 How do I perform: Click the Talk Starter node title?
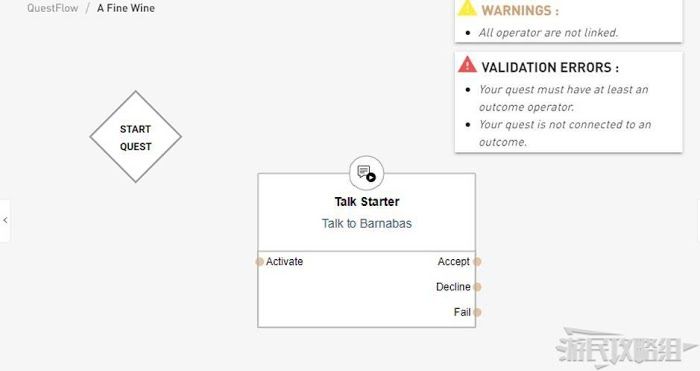tap(367, 202)
